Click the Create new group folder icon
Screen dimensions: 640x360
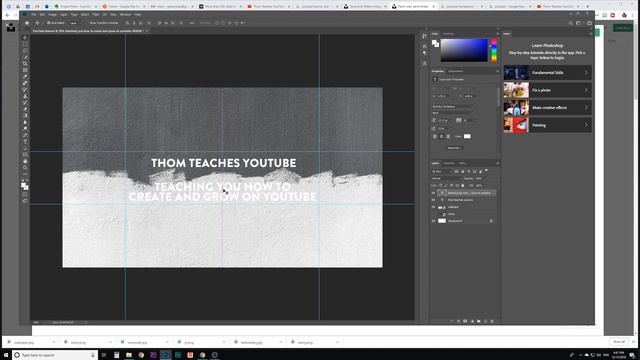pyautogui.click(x=479, y=322)
